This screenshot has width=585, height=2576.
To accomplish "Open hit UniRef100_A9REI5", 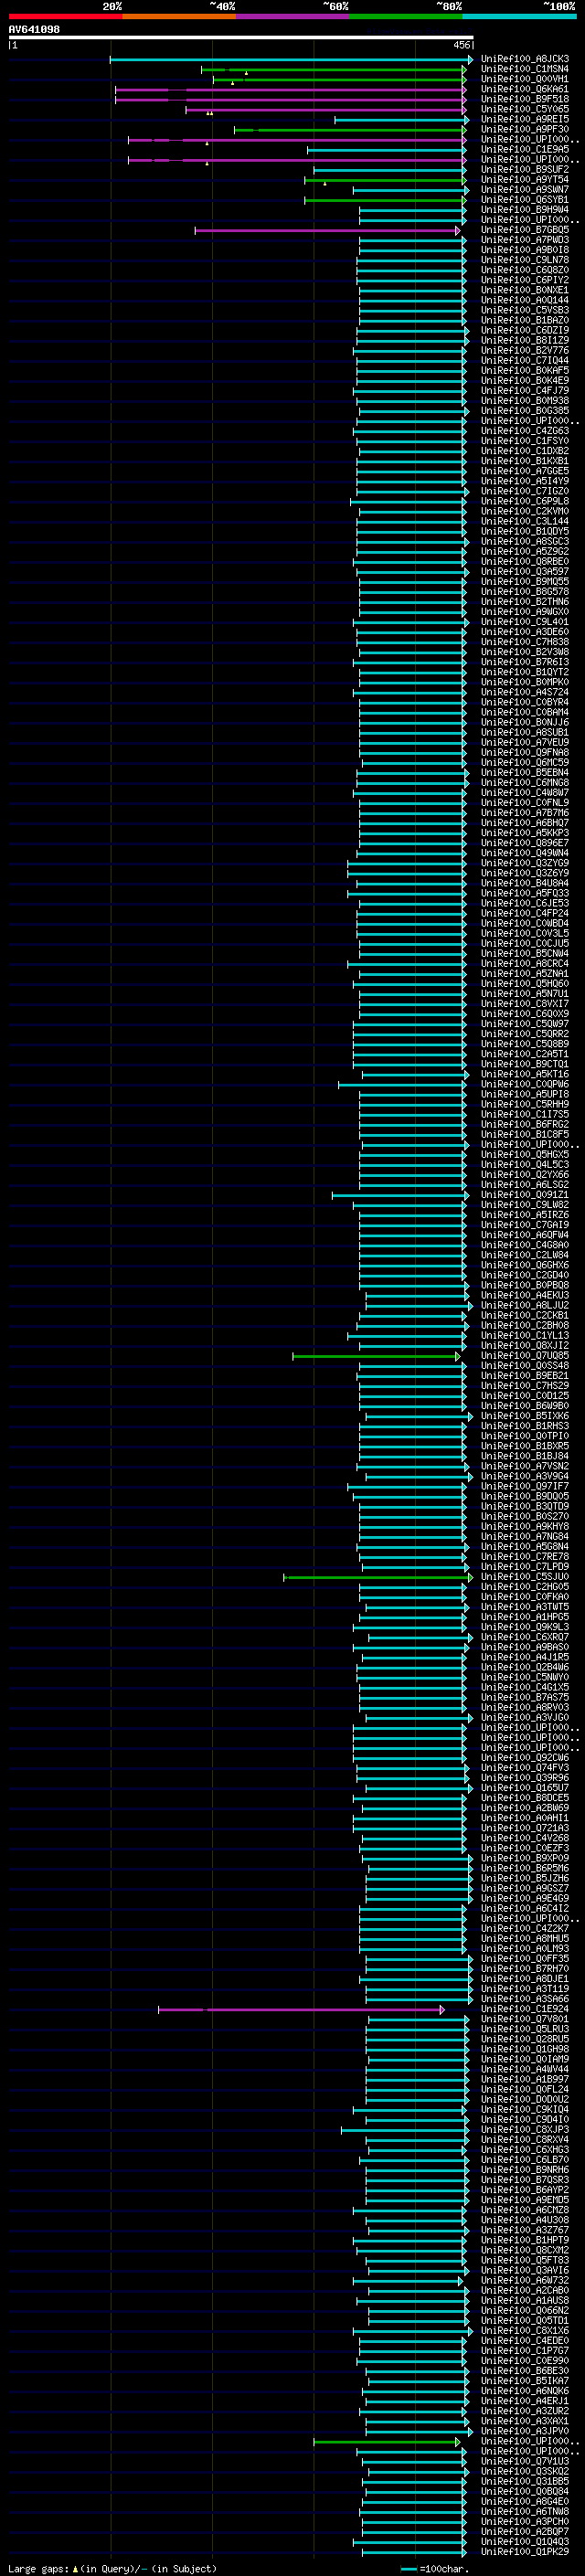I will (525, 119).
